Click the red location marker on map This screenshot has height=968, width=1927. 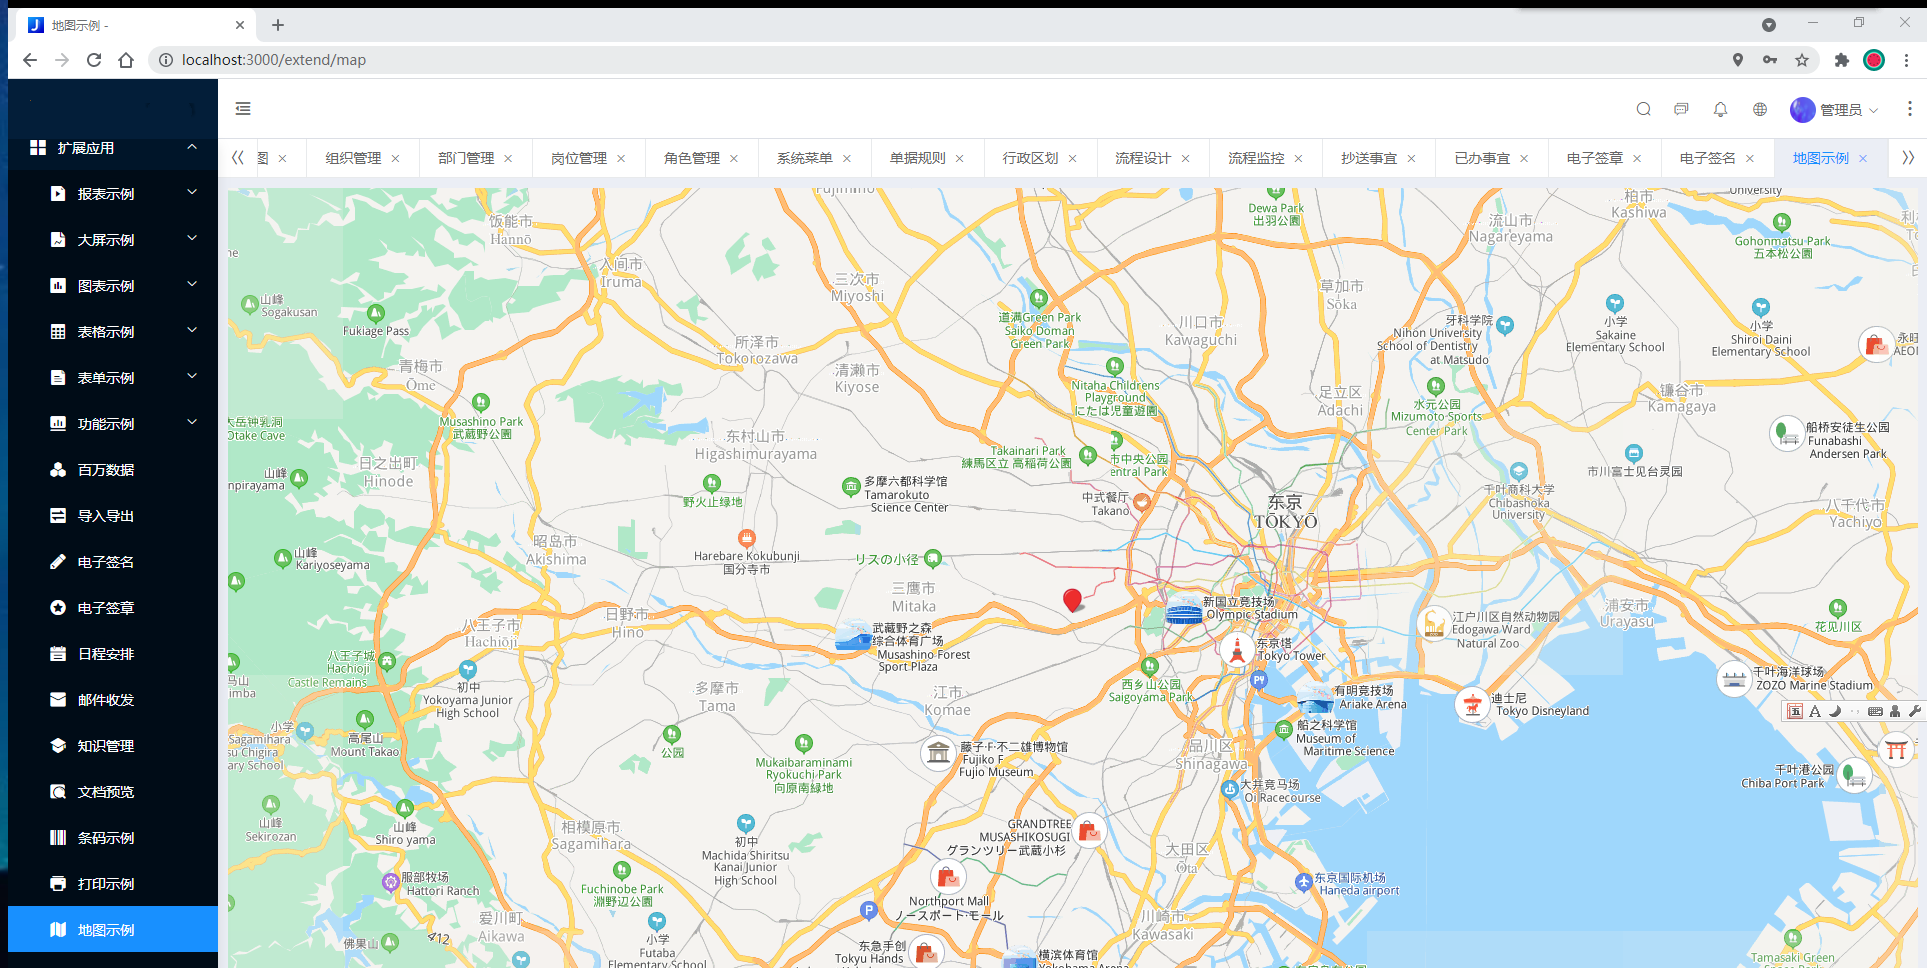[1072, 600]
